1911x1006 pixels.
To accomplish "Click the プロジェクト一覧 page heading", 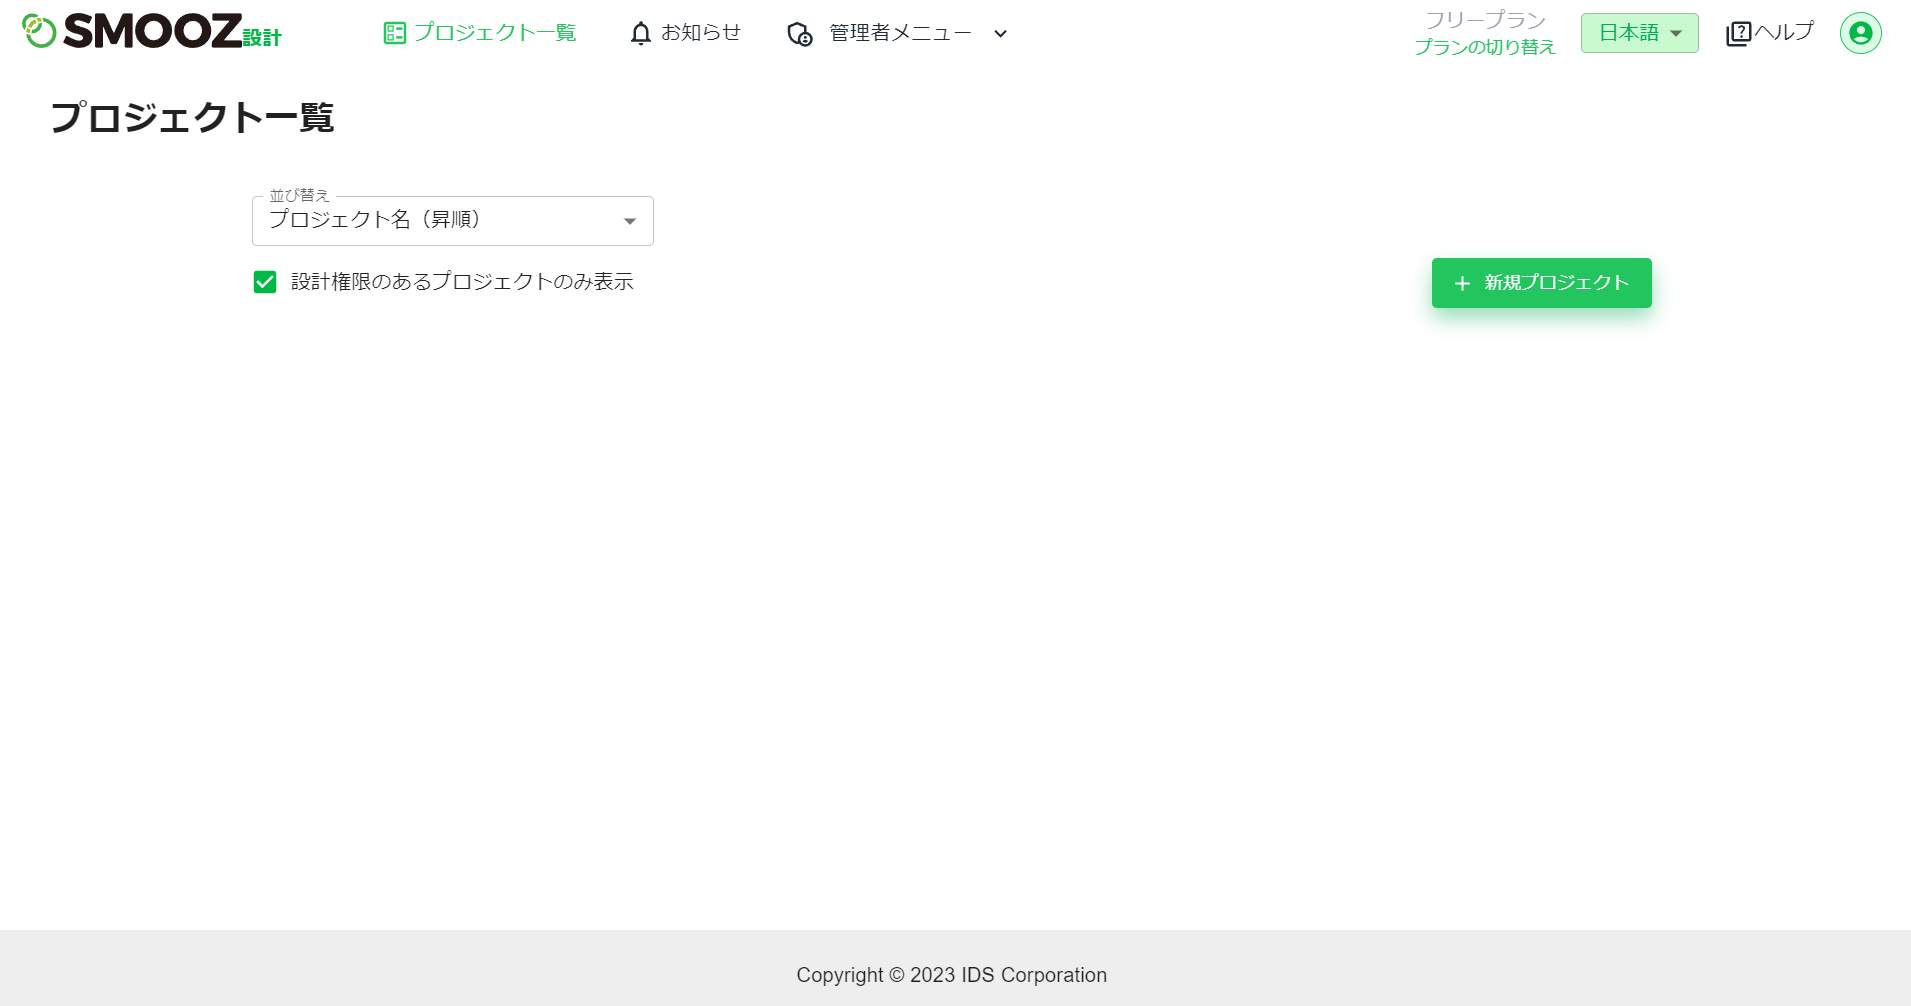I will (x=192, y=117).
